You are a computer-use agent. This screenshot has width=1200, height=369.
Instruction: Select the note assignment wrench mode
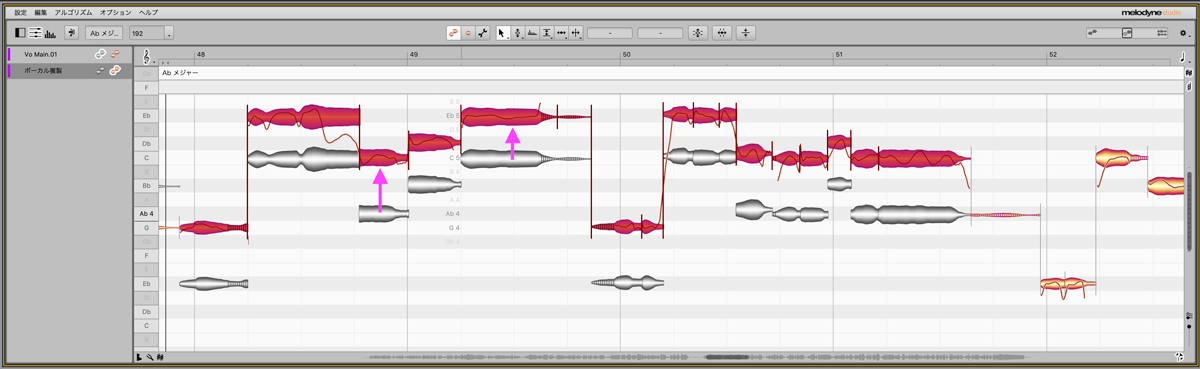pos(483,33)
